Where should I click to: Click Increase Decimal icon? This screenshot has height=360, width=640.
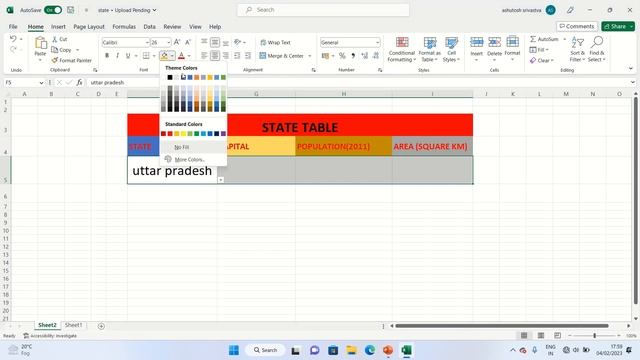tap(364, 56)
